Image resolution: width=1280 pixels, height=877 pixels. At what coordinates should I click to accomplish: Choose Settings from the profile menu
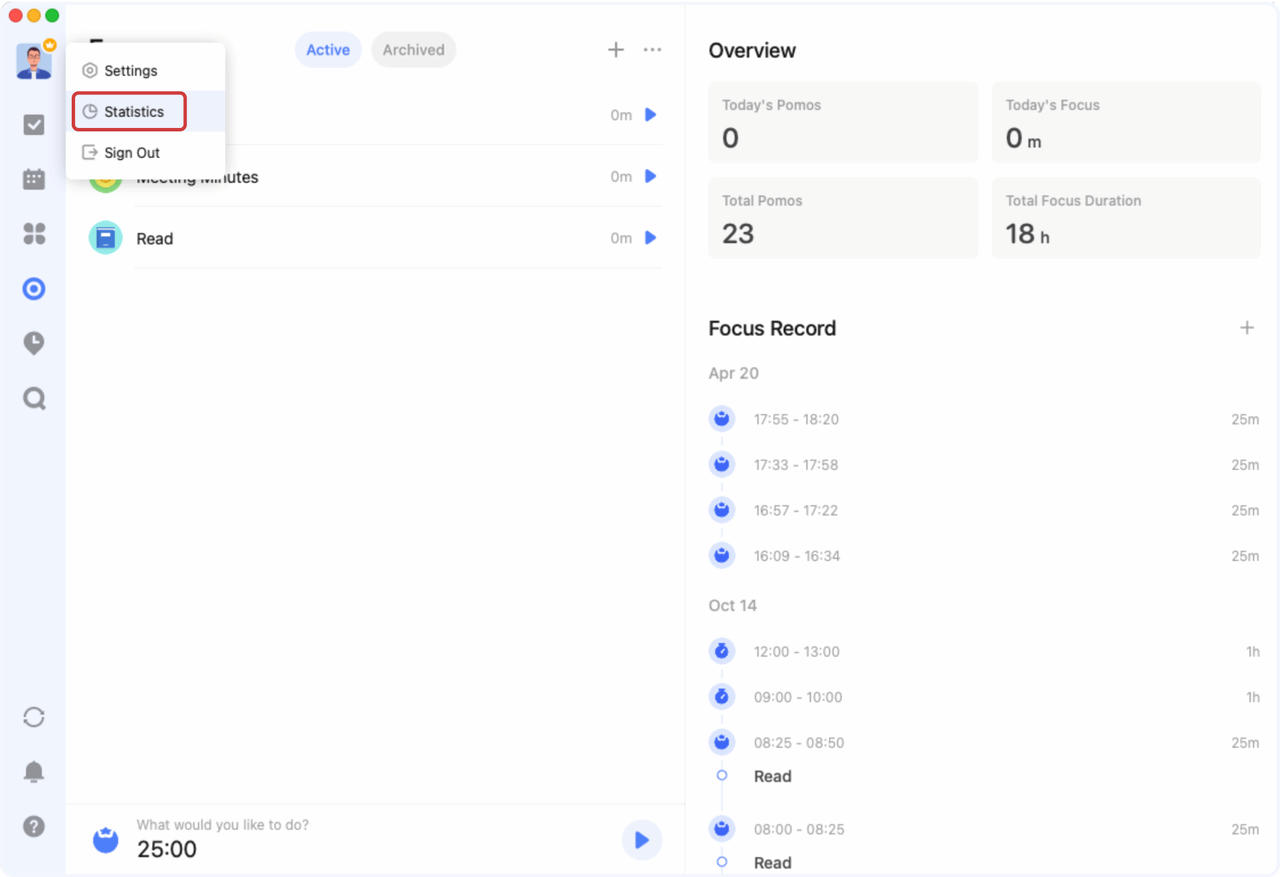point(130,71)
